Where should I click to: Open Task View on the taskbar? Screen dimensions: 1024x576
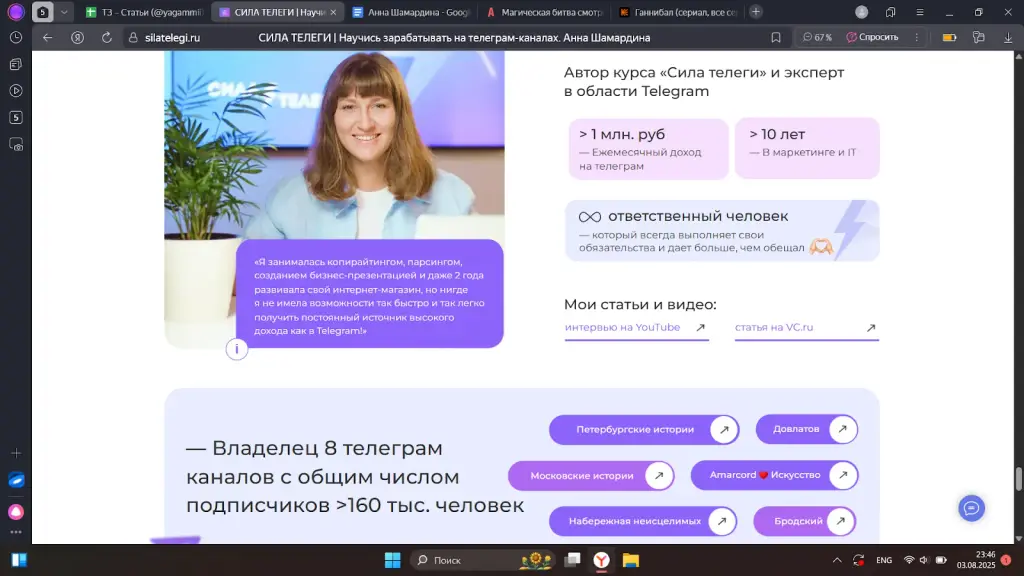(573, 560)
